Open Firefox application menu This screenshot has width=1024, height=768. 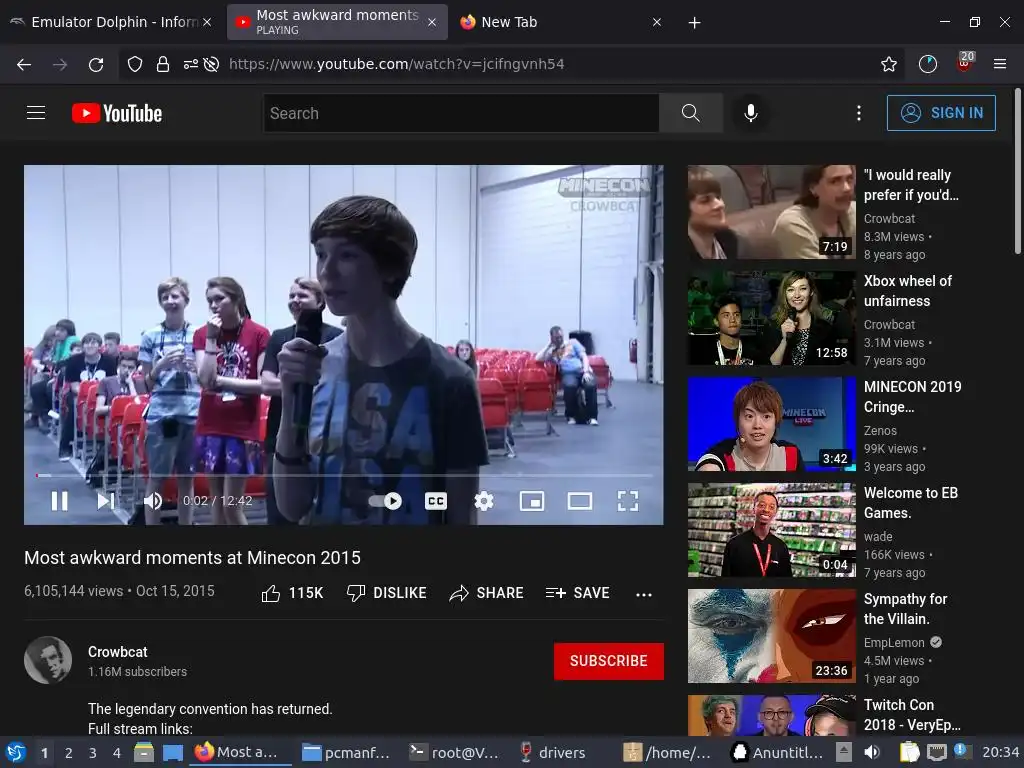coord(1000,64)
